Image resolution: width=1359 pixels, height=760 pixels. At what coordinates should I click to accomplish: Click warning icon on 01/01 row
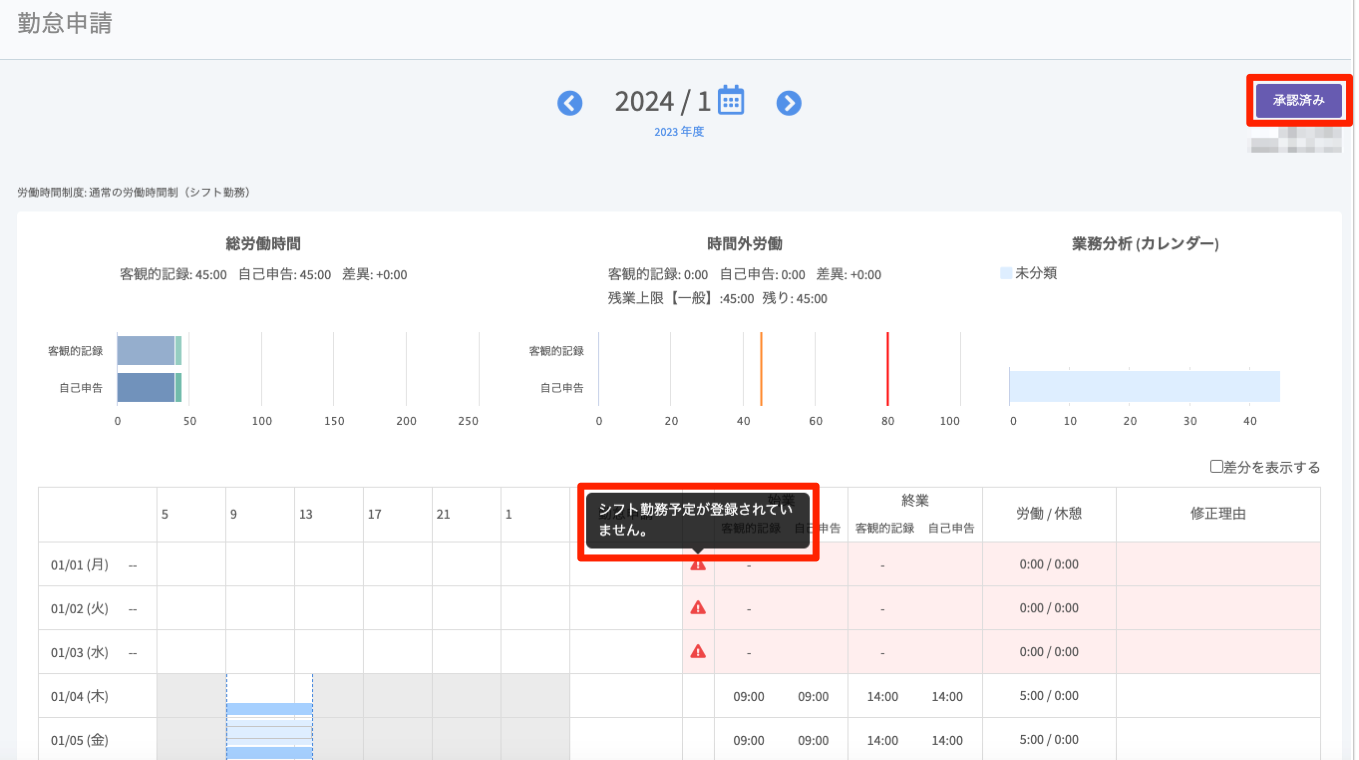click(x=698, y=564)
